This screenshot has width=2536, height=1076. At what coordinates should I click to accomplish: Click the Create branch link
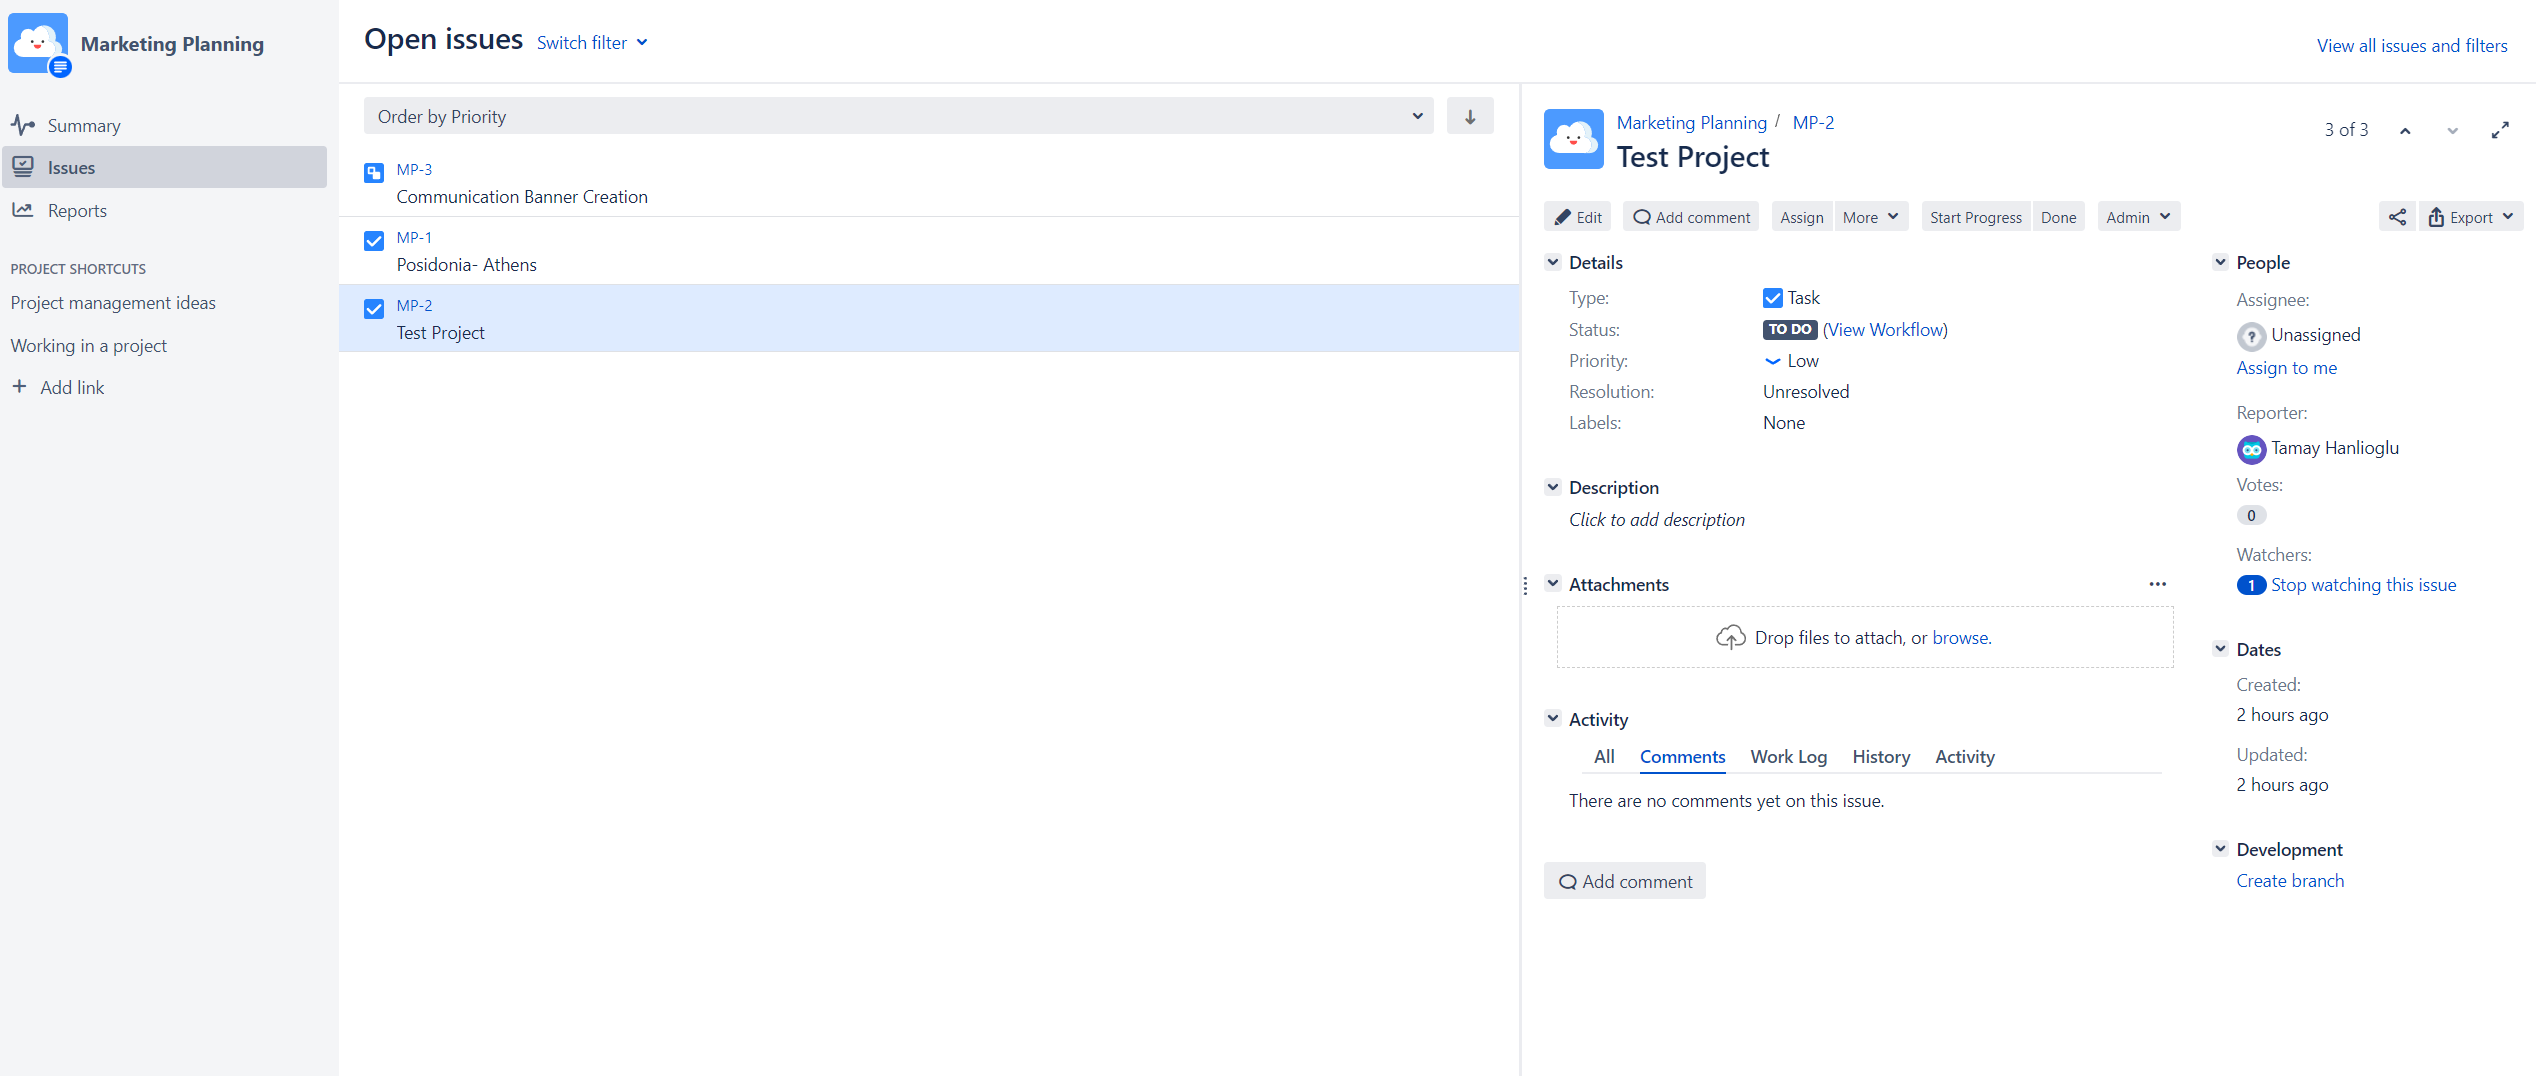[x=2289, y=881]
